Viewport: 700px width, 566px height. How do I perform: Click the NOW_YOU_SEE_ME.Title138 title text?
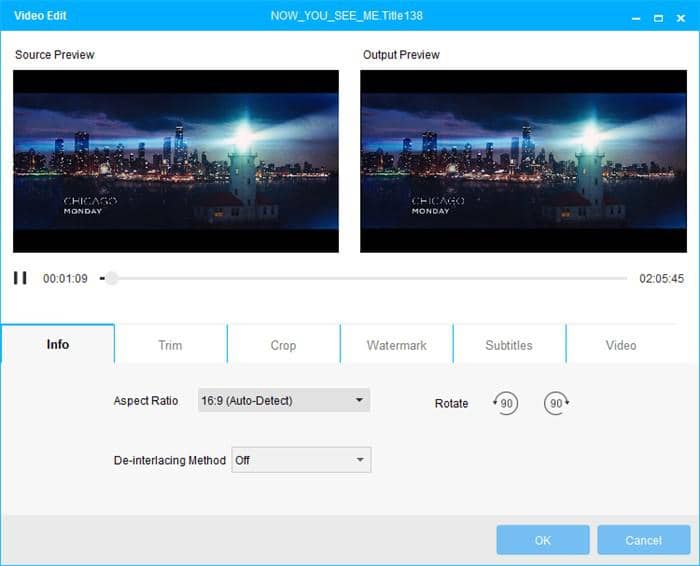[x=346, y=16]
